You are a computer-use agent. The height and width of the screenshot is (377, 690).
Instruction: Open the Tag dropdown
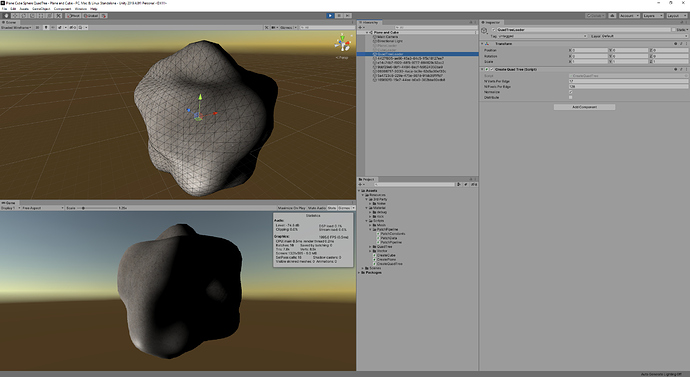tap(542, 36)
